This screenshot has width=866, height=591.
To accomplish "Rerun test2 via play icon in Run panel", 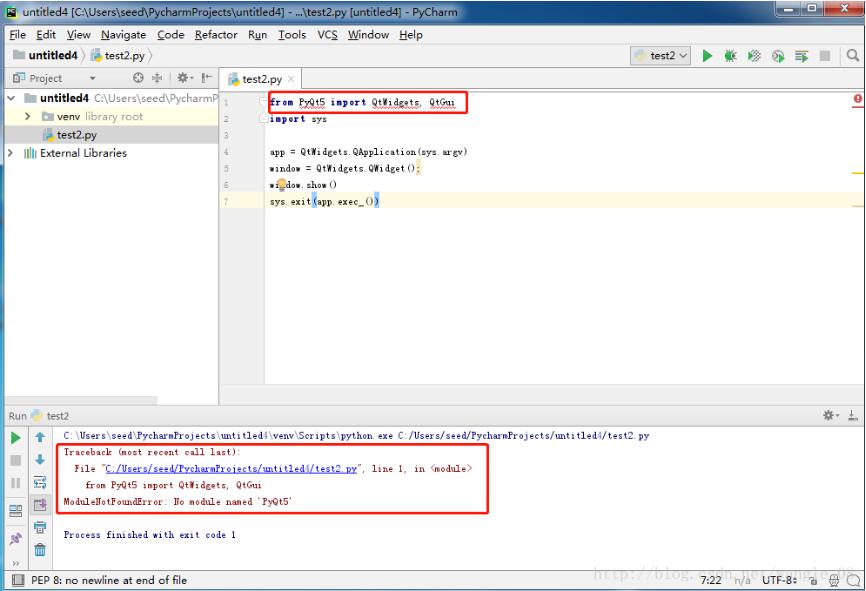I will tap(14, 437).
